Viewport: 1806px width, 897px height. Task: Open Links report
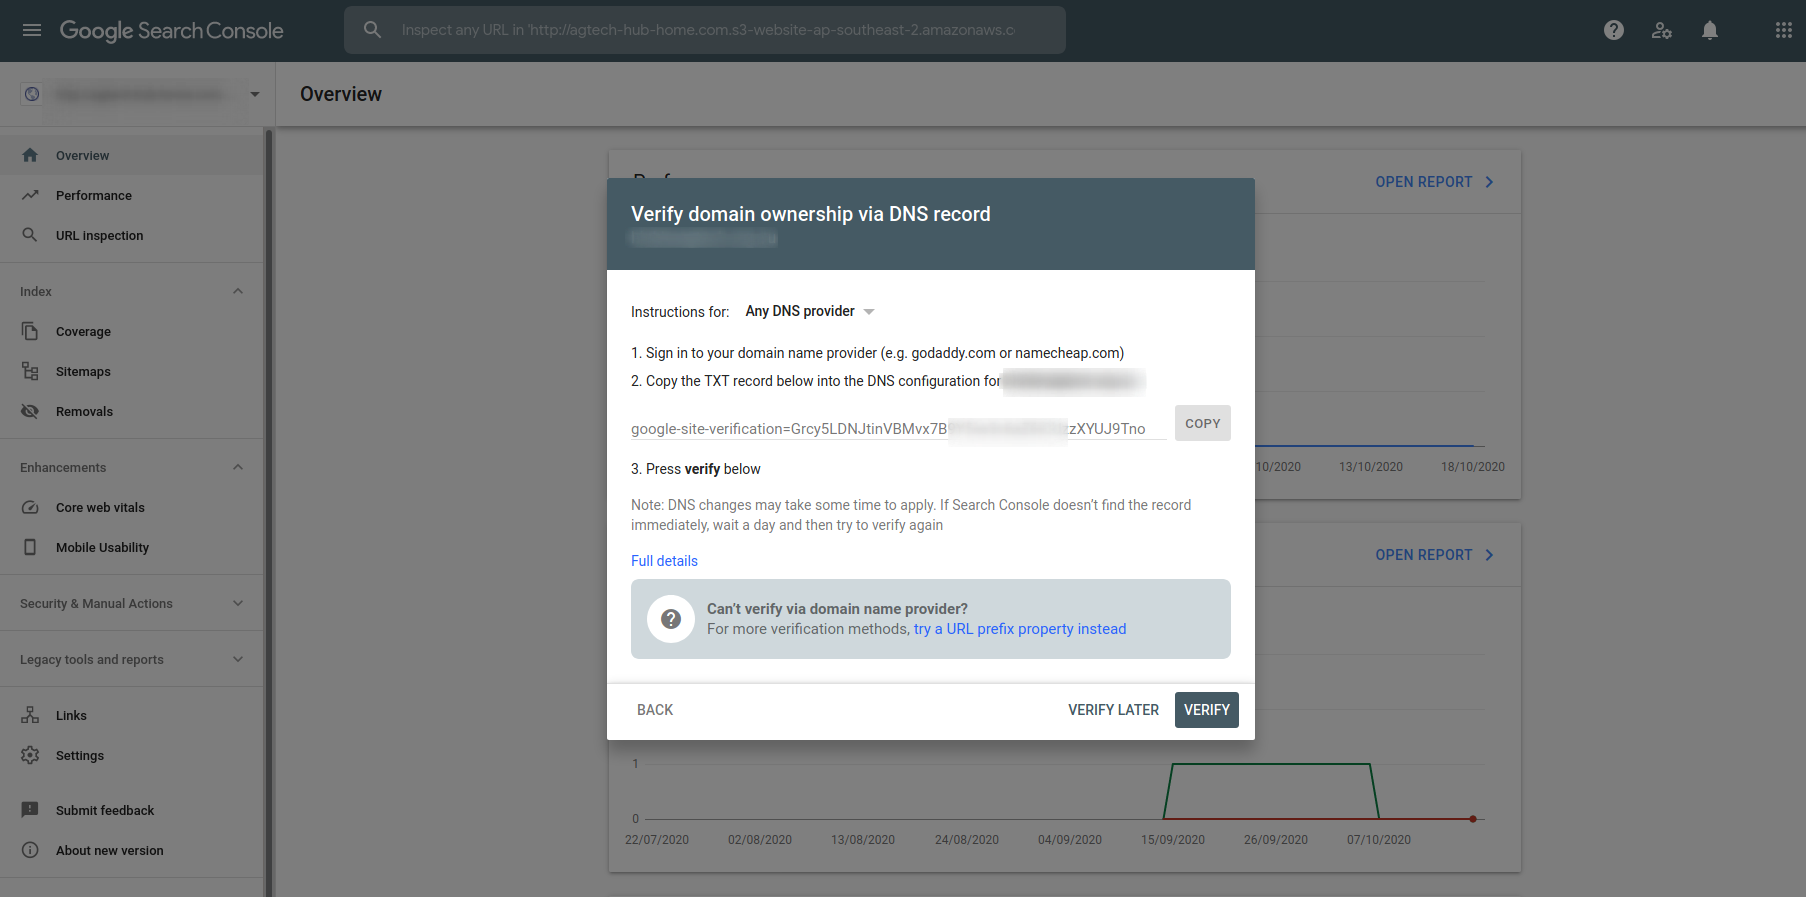[131, 715]
